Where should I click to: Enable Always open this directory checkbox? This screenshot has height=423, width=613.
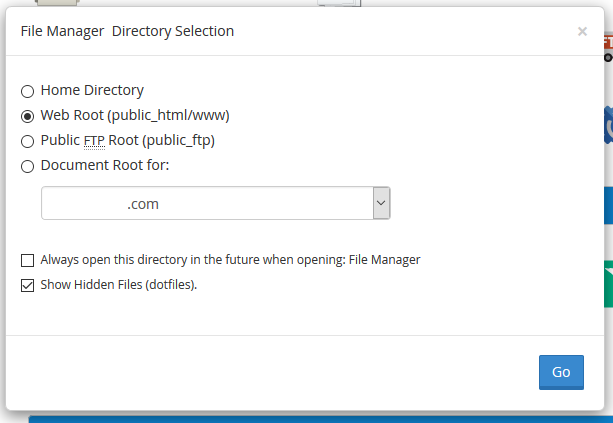click(x=27, y=260)
